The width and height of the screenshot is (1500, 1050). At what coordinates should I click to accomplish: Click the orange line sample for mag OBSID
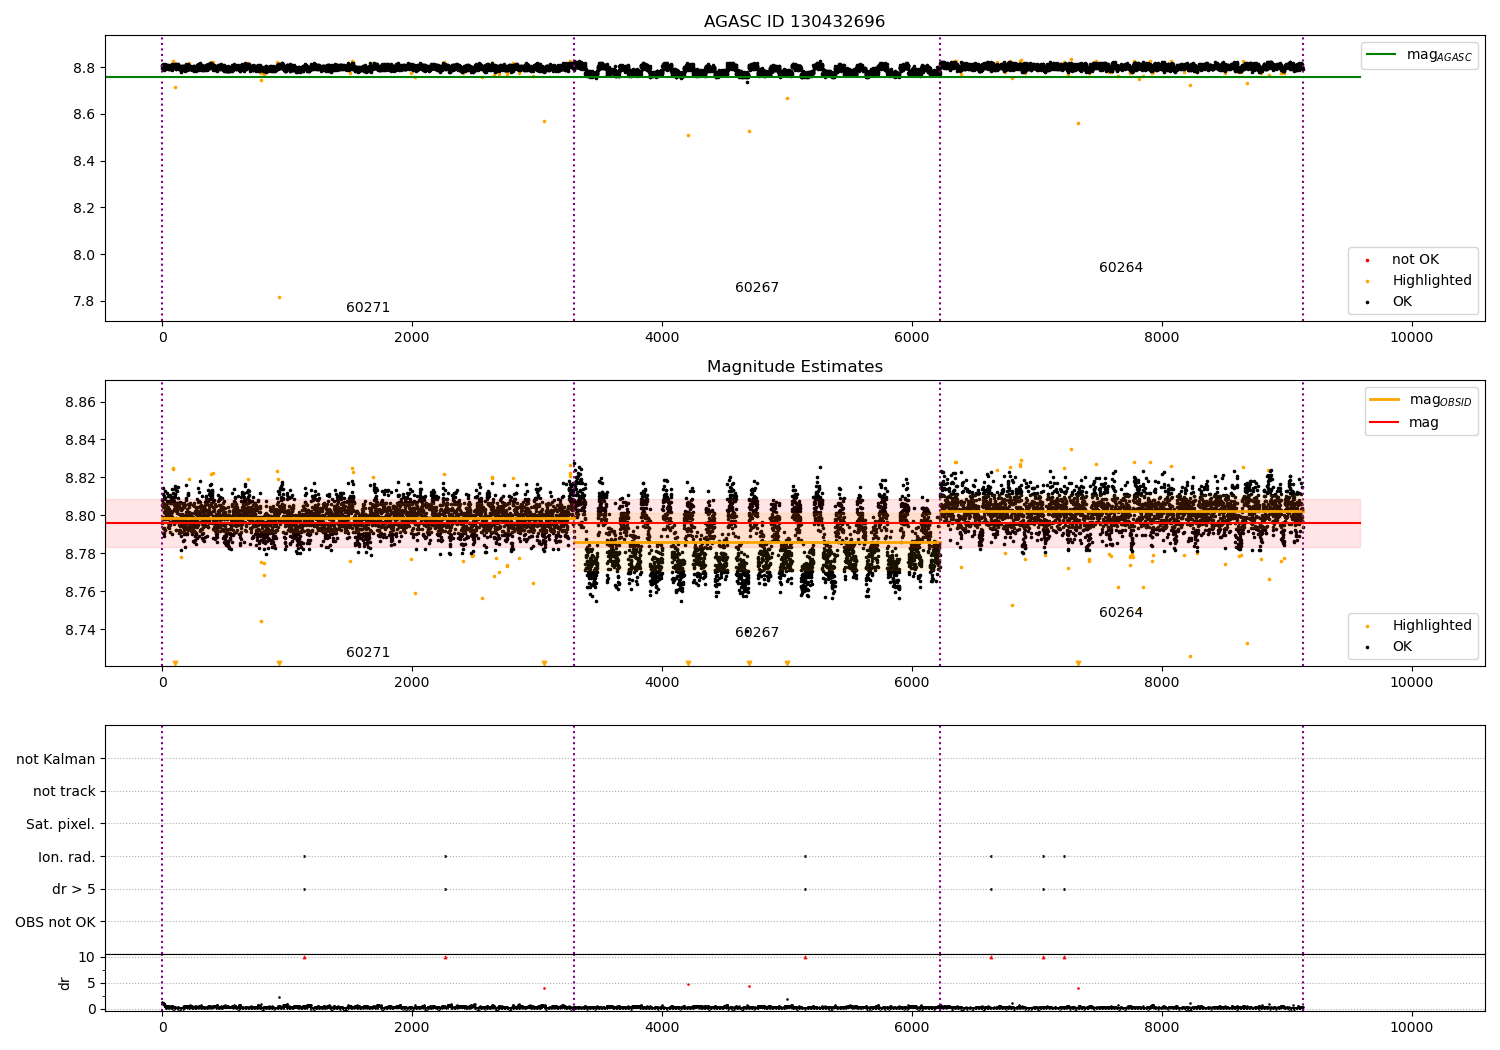coord(1385,400)
